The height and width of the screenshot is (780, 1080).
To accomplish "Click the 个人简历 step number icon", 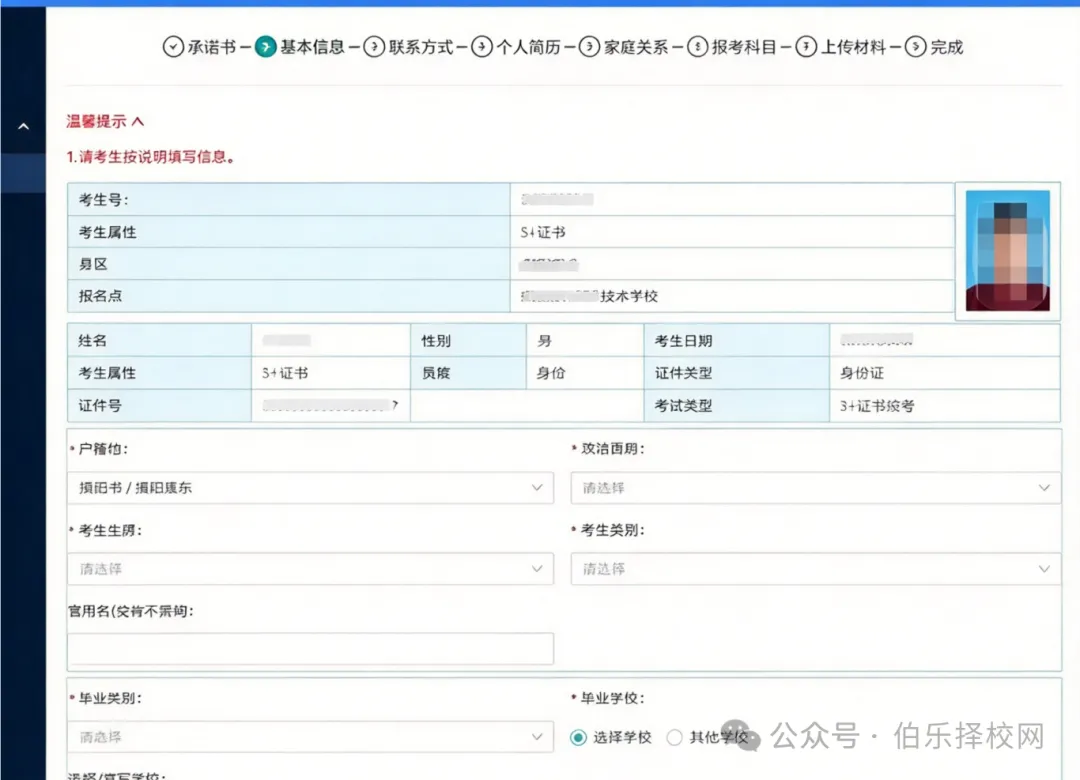I will coord(481,47).
